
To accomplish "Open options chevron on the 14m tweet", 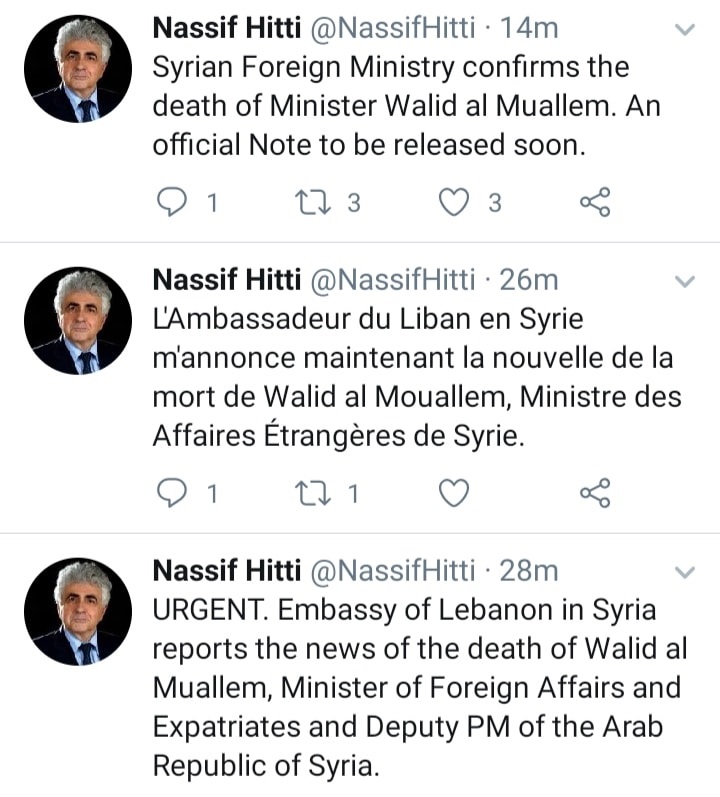I will click(x=684, y=31).
